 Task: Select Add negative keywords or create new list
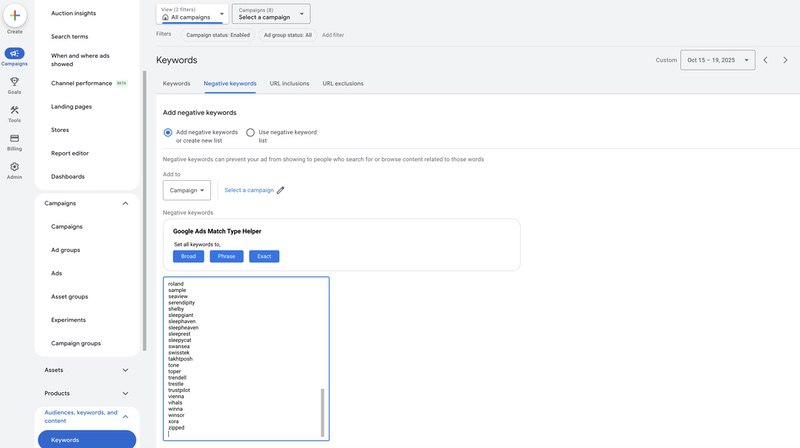point(168,132)
